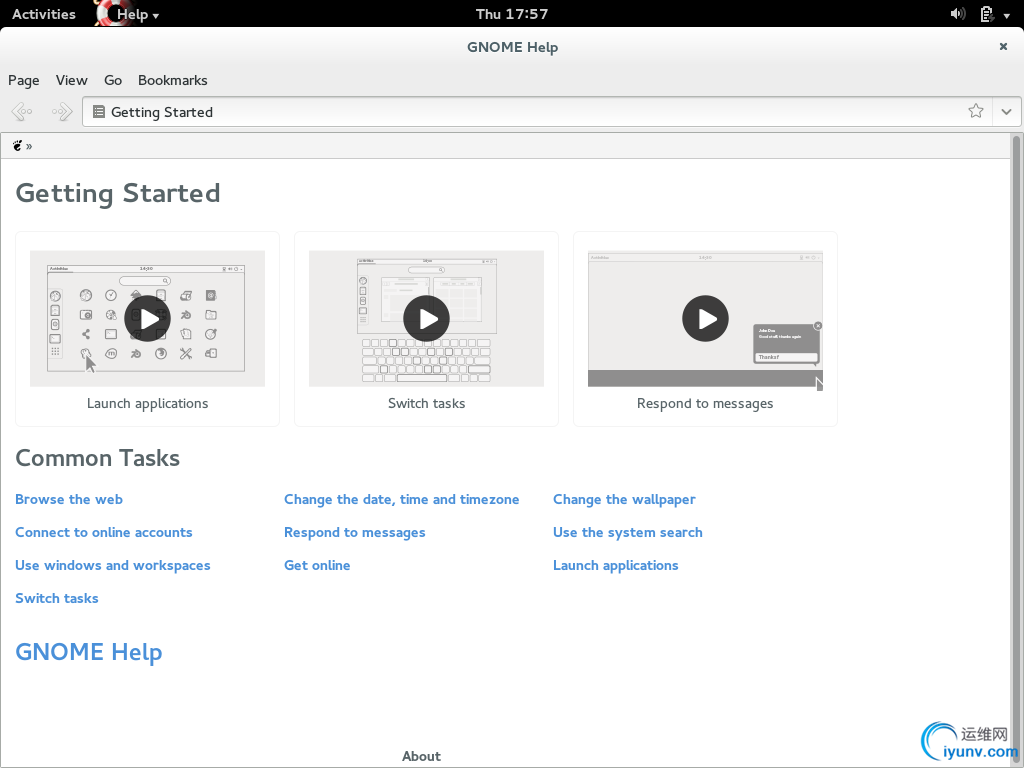
Task: Click the back navigation arrow
Action: [x=22, y=112]
